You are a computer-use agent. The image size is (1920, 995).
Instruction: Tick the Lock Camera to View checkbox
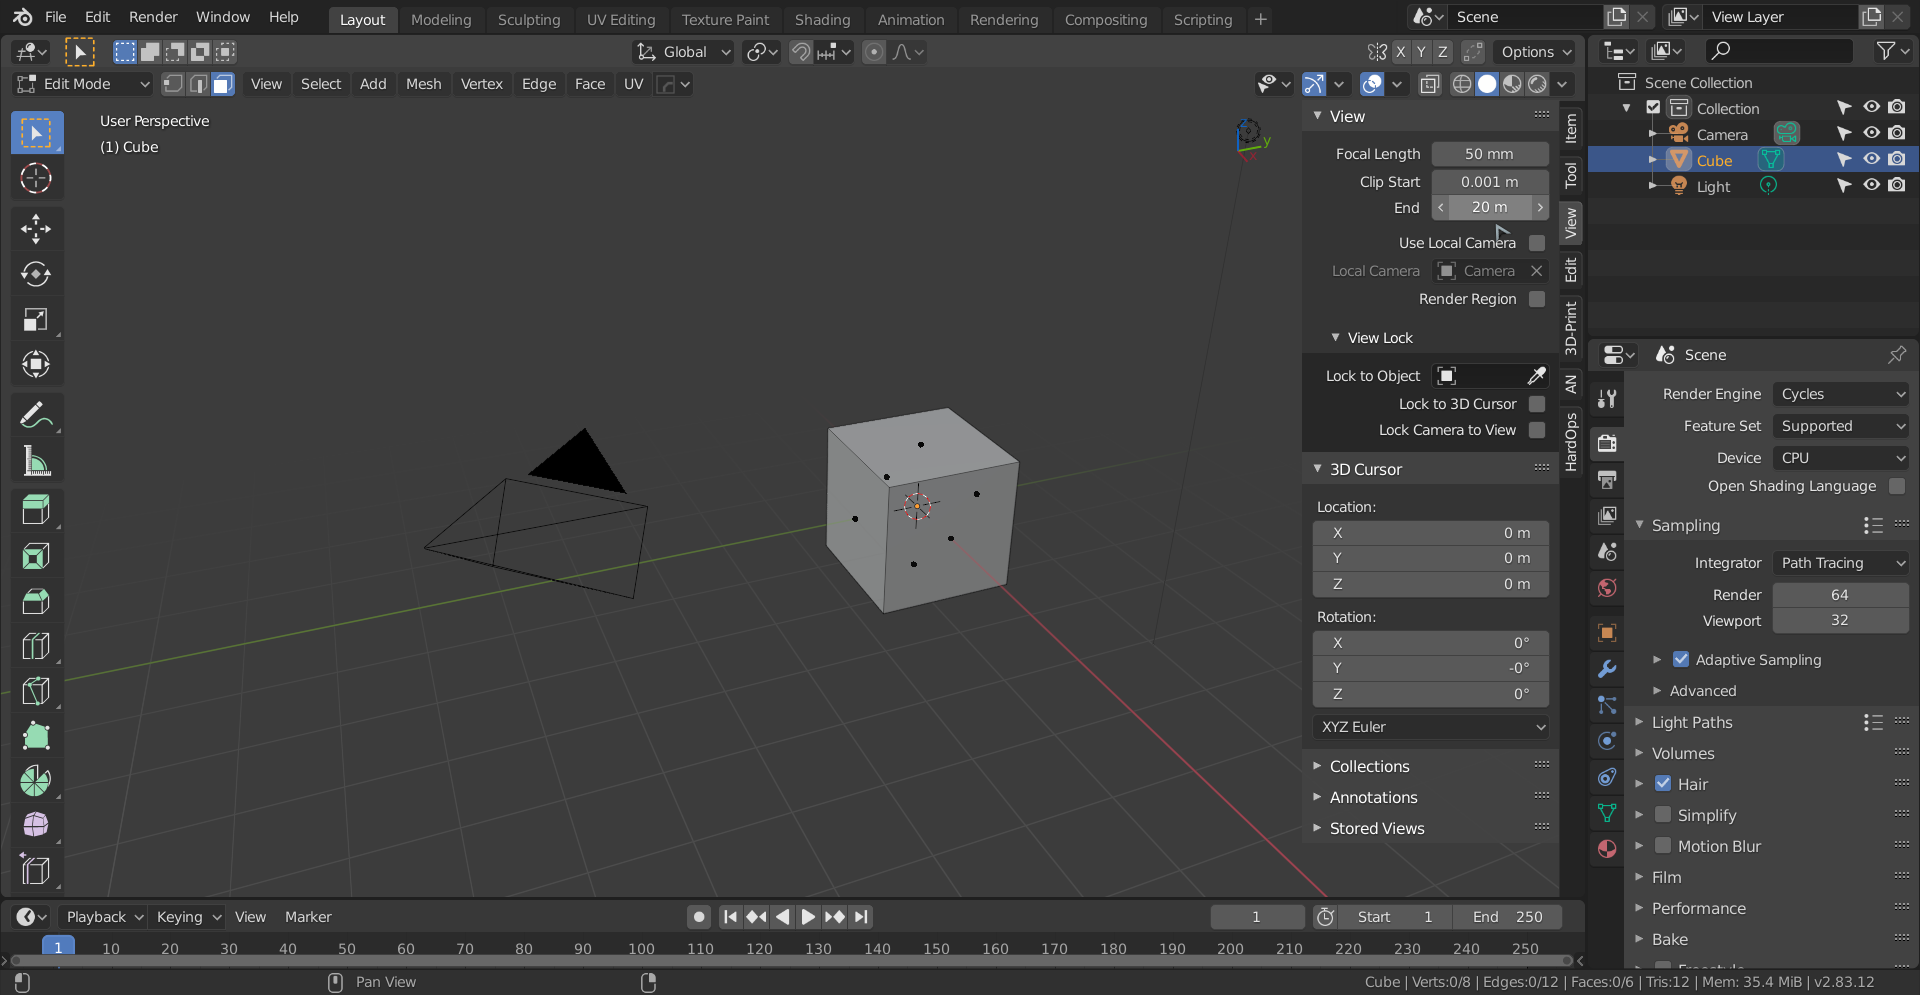(1537, 430)
